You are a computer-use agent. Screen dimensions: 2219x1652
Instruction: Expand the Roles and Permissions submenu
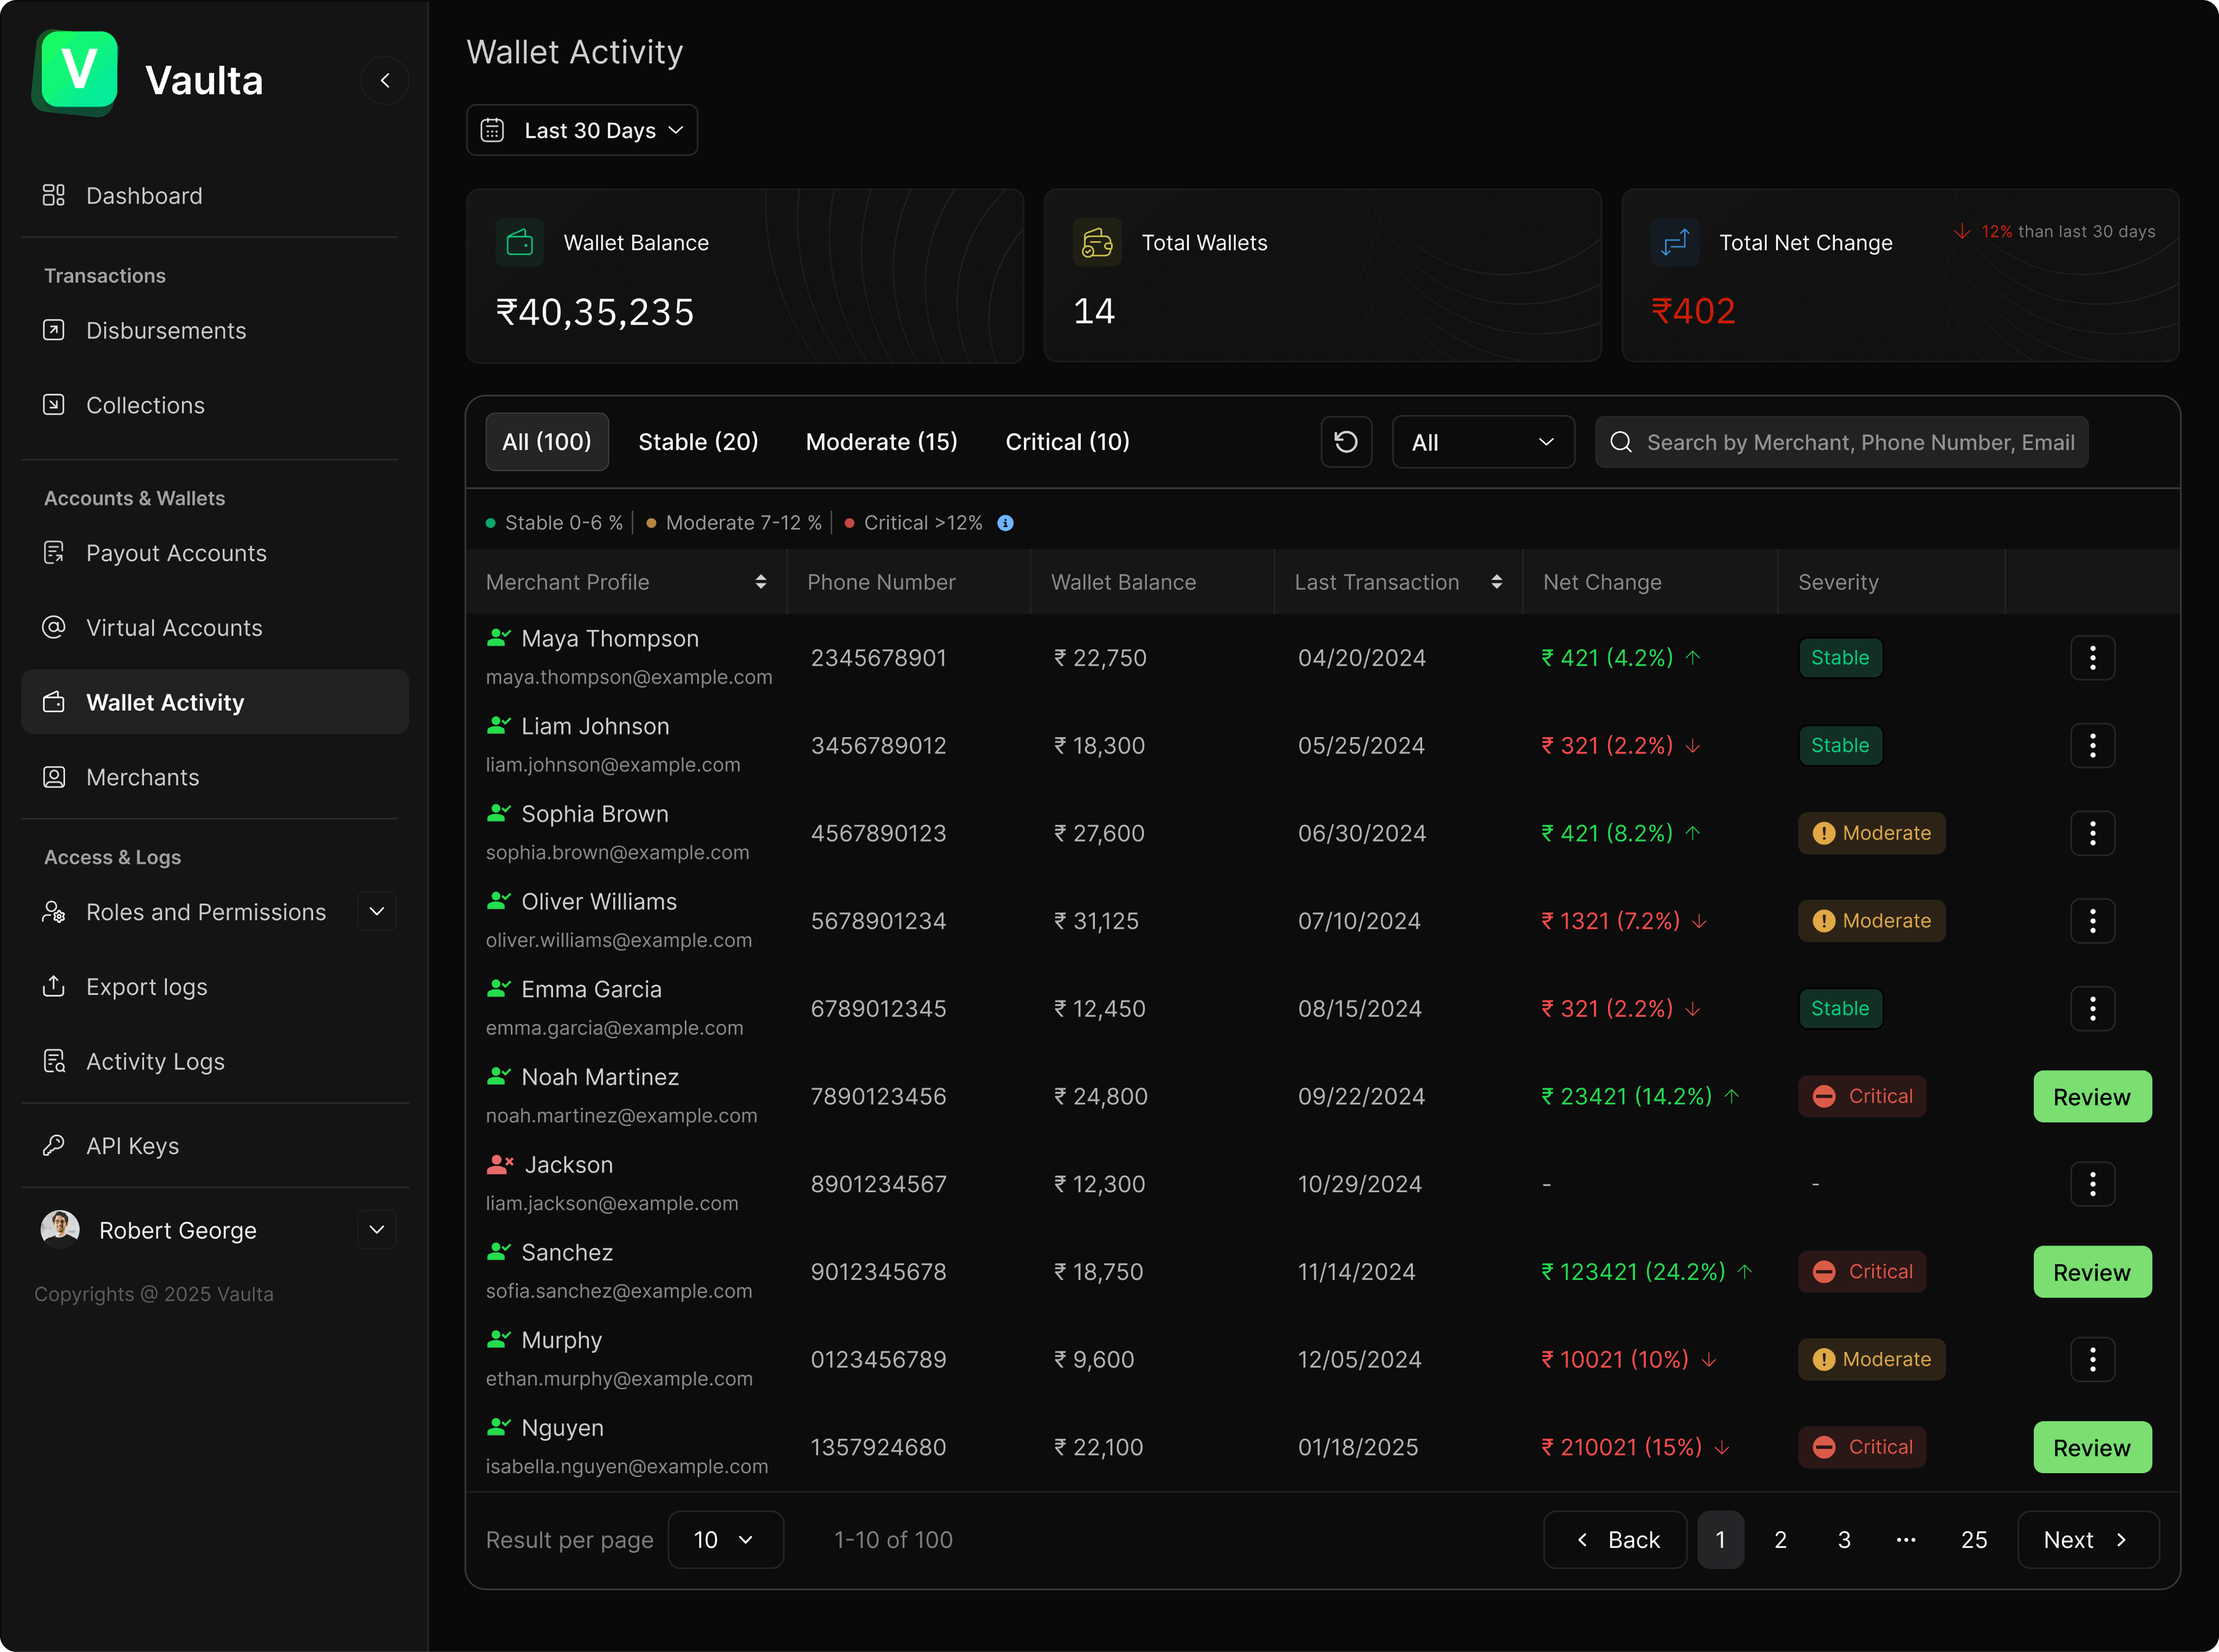pos(377,912)
